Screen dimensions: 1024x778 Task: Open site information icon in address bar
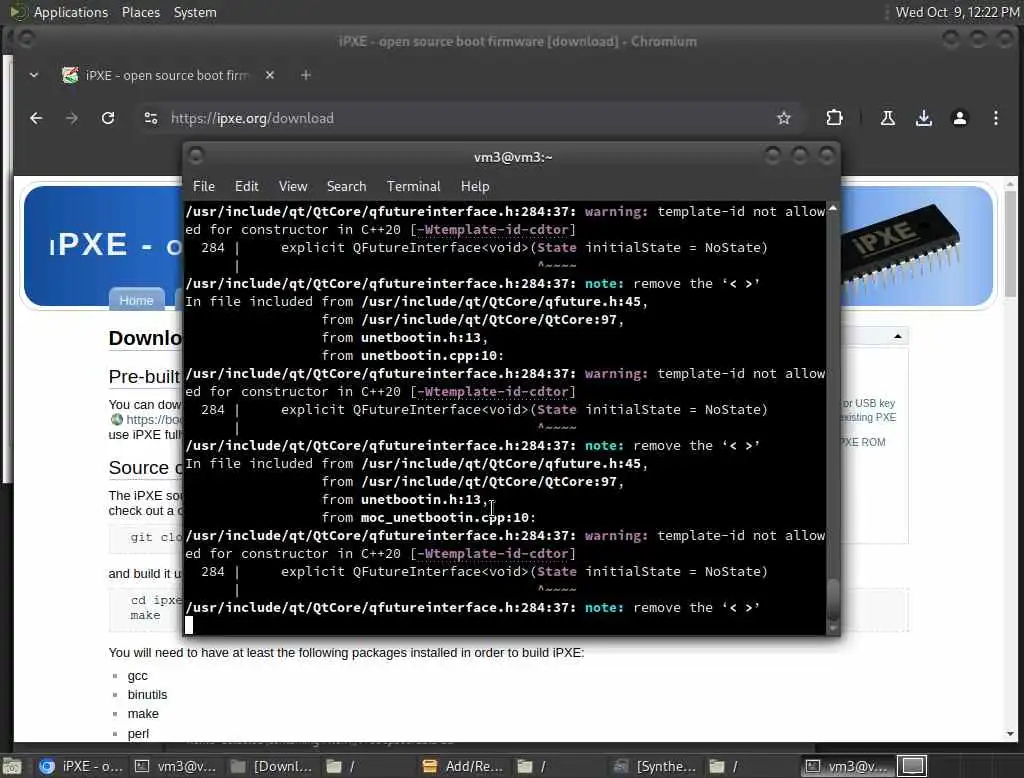151,118
